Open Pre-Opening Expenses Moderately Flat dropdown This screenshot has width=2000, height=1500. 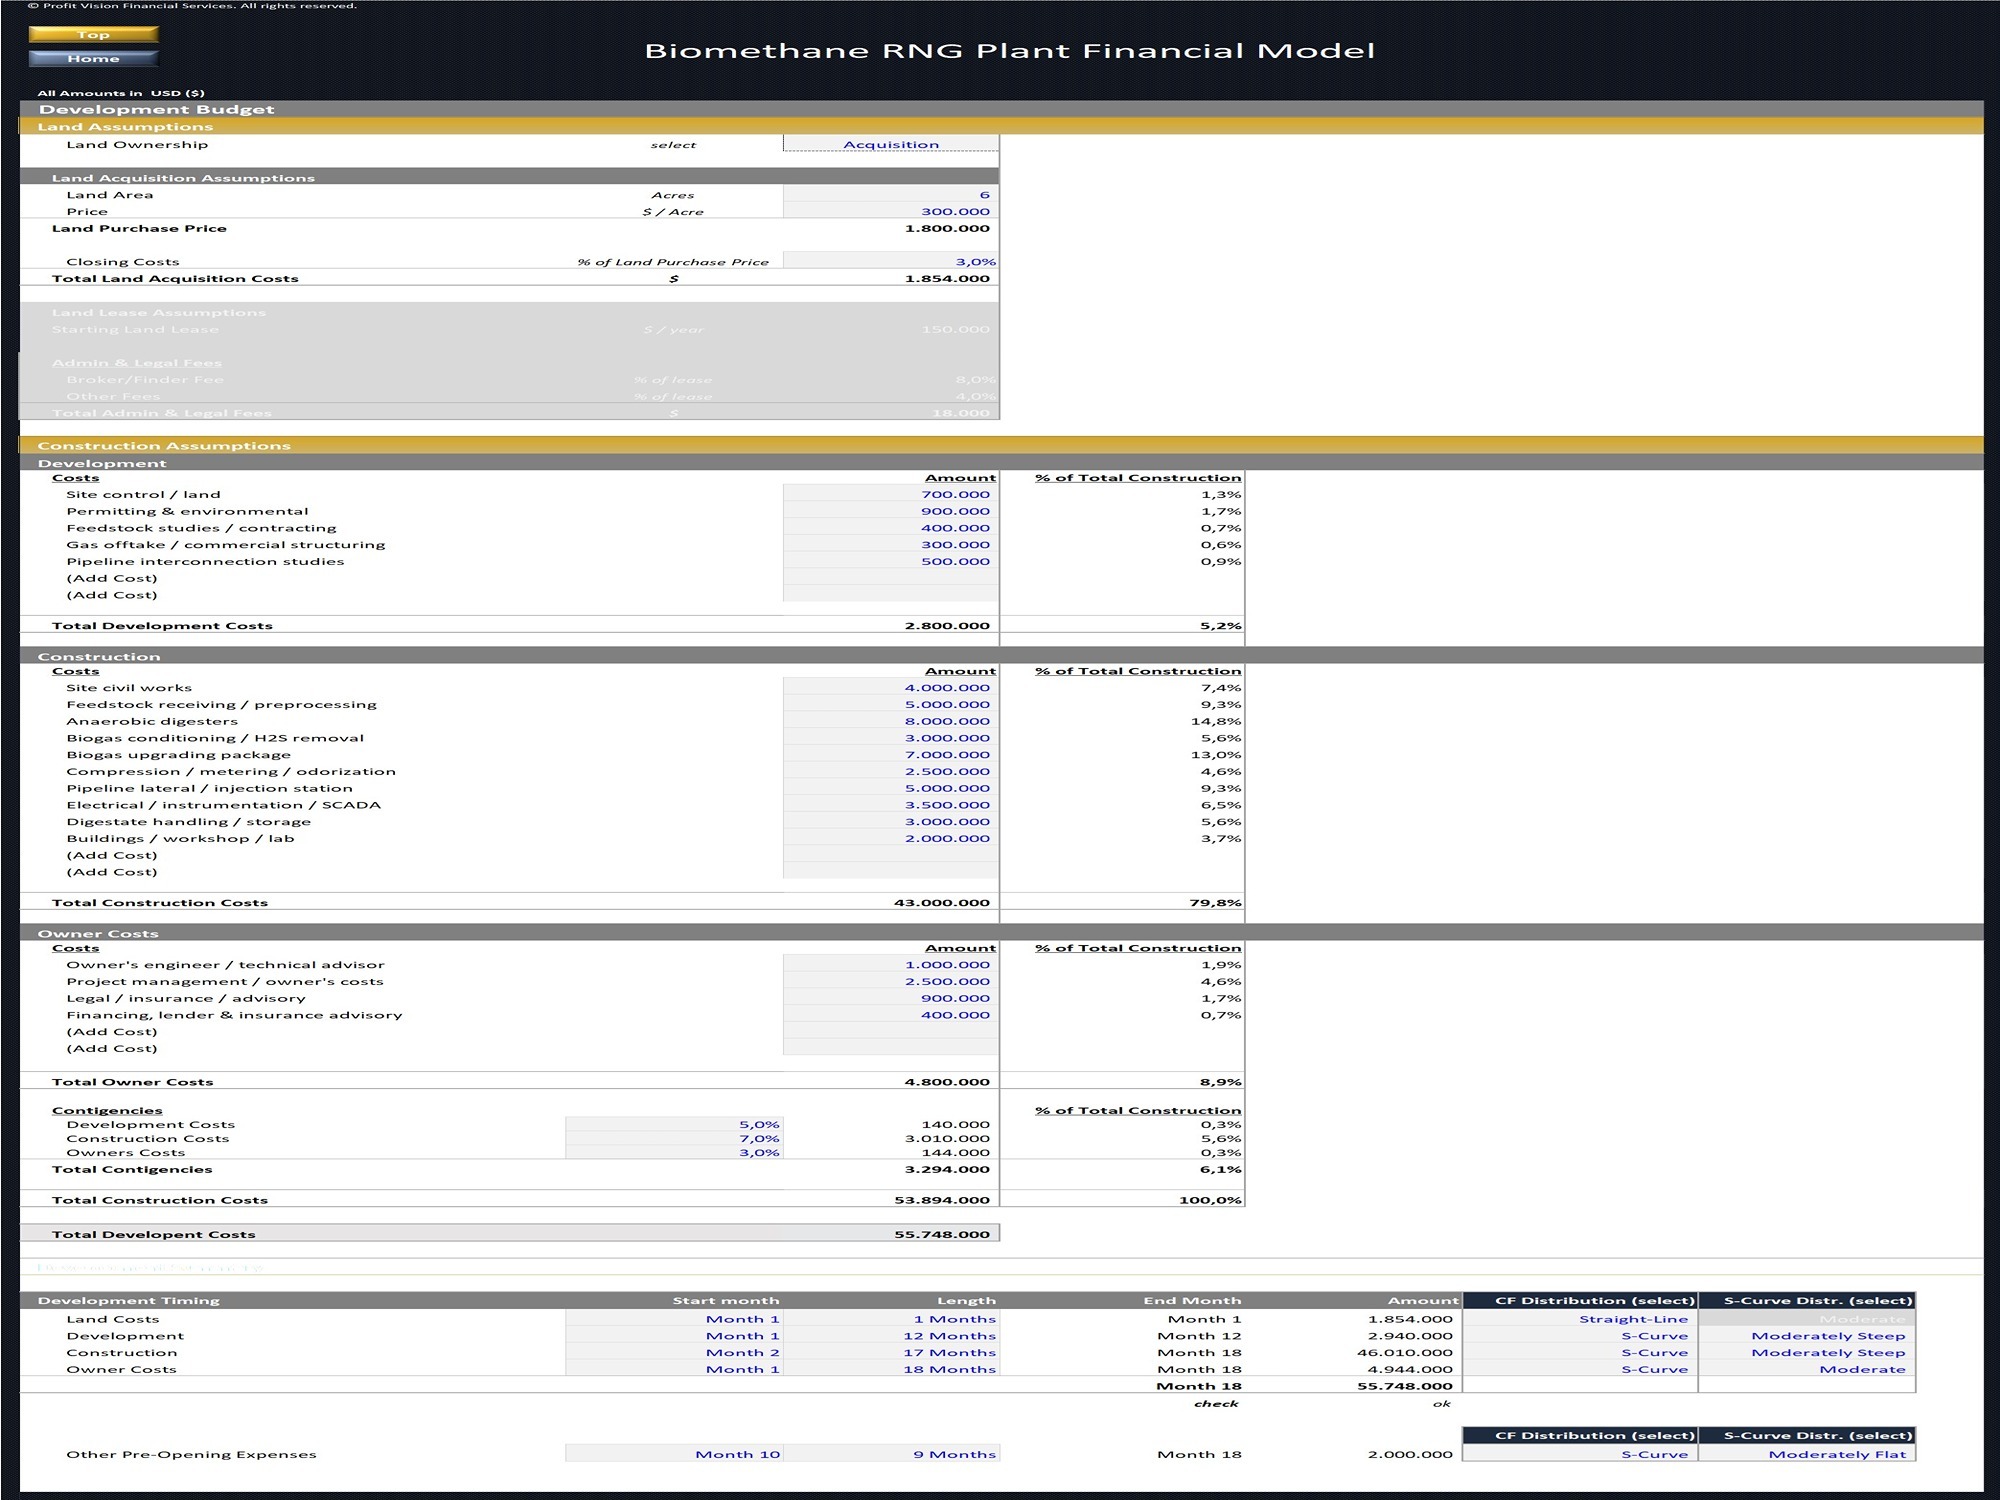[x=1807, y=1454]
